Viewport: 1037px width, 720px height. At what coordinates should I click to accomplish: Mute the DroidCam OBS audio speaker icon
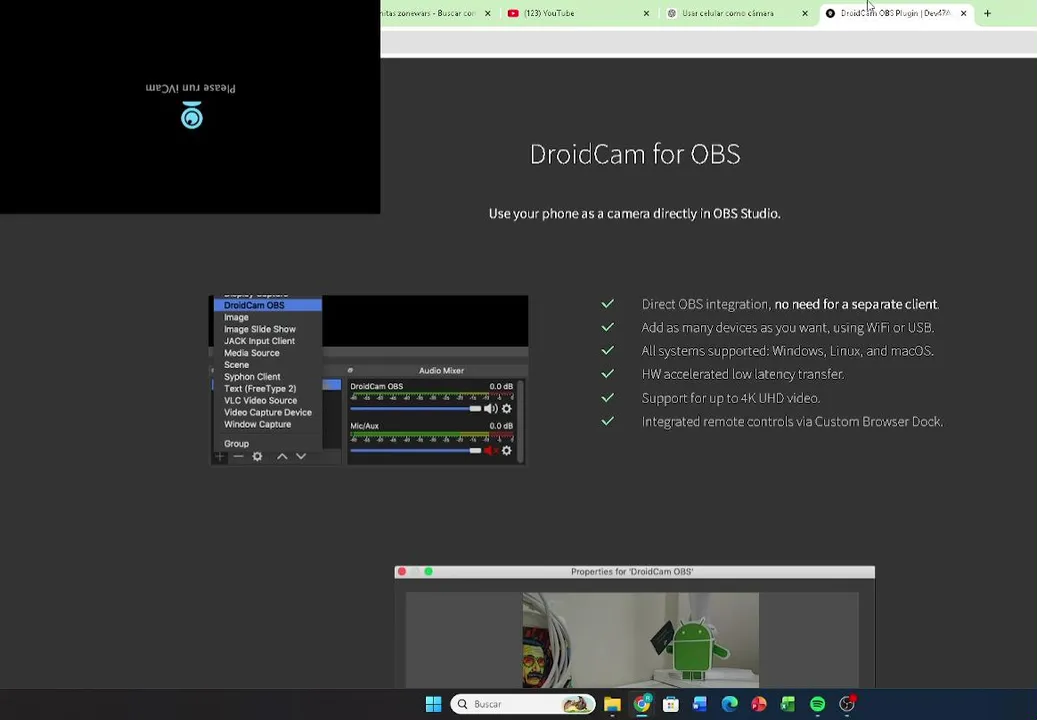pyautogui.click(x=491, y=409)
